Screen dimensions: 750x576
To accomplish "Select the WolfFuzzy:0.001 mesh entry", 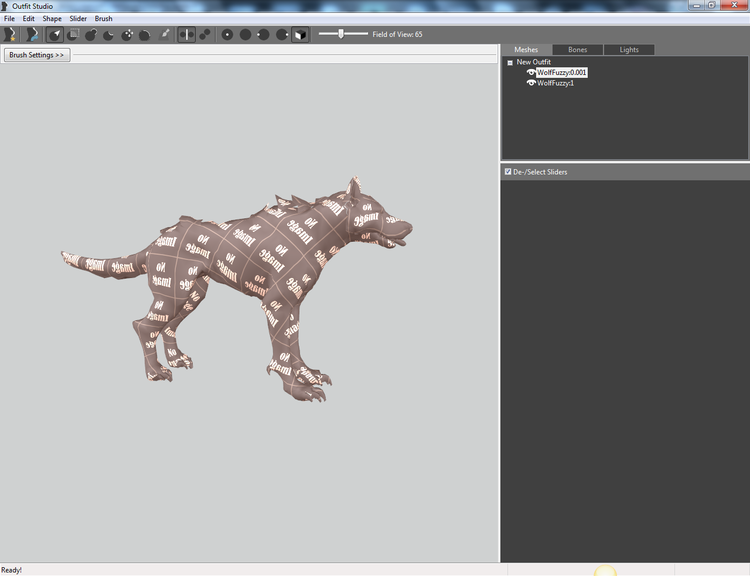I will [x=562, y=72].
